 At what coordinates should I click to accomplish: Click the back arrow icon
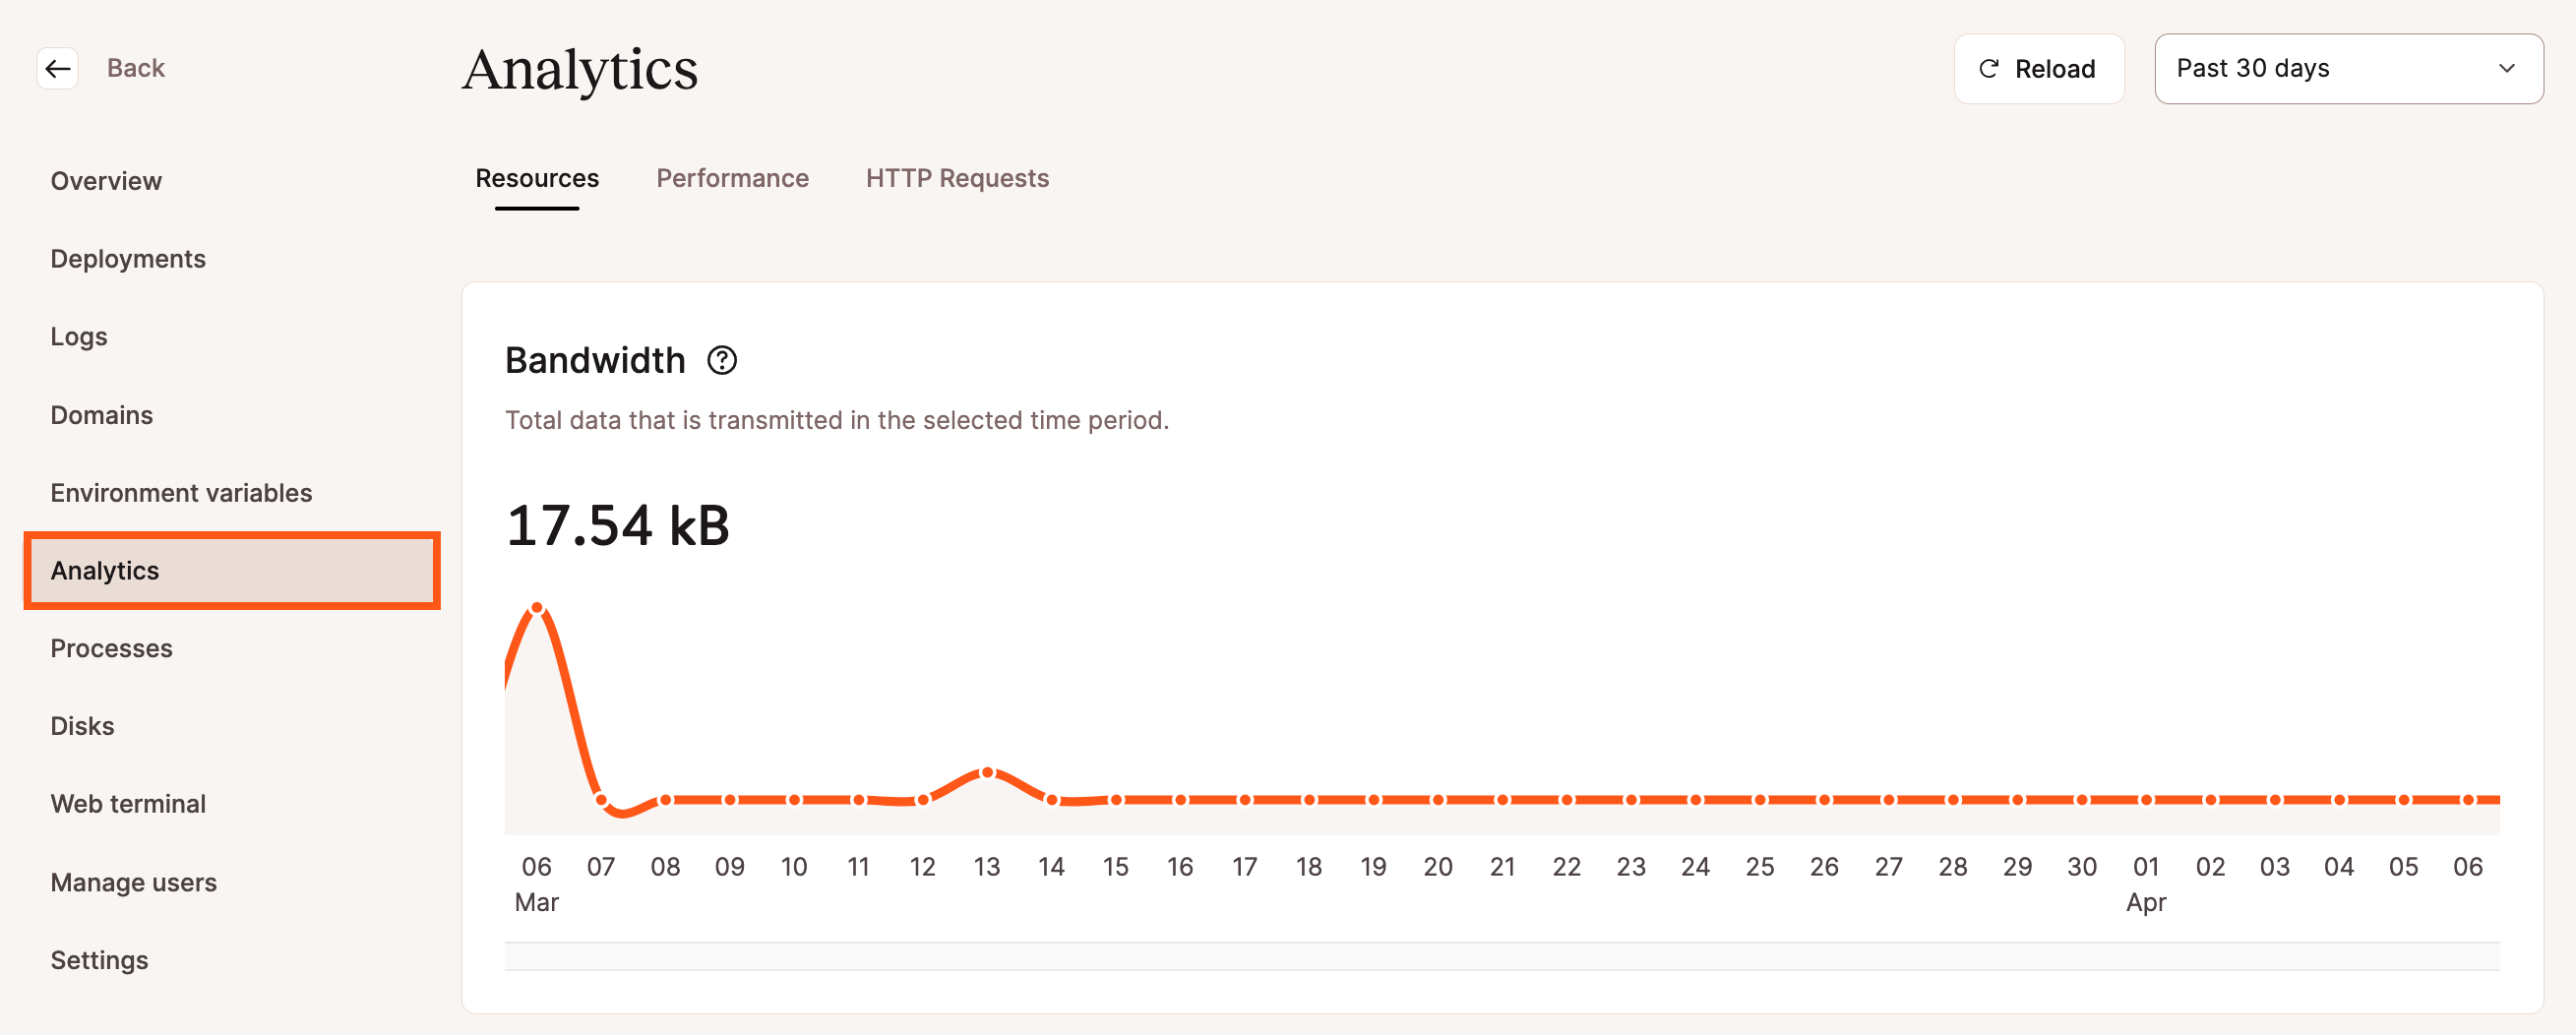click(x=57, y=68)
